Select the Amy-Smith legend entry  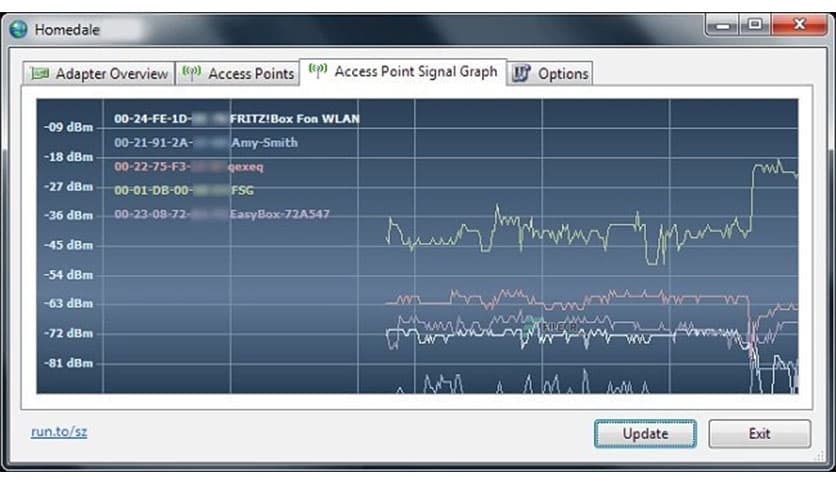pos(206,142)
